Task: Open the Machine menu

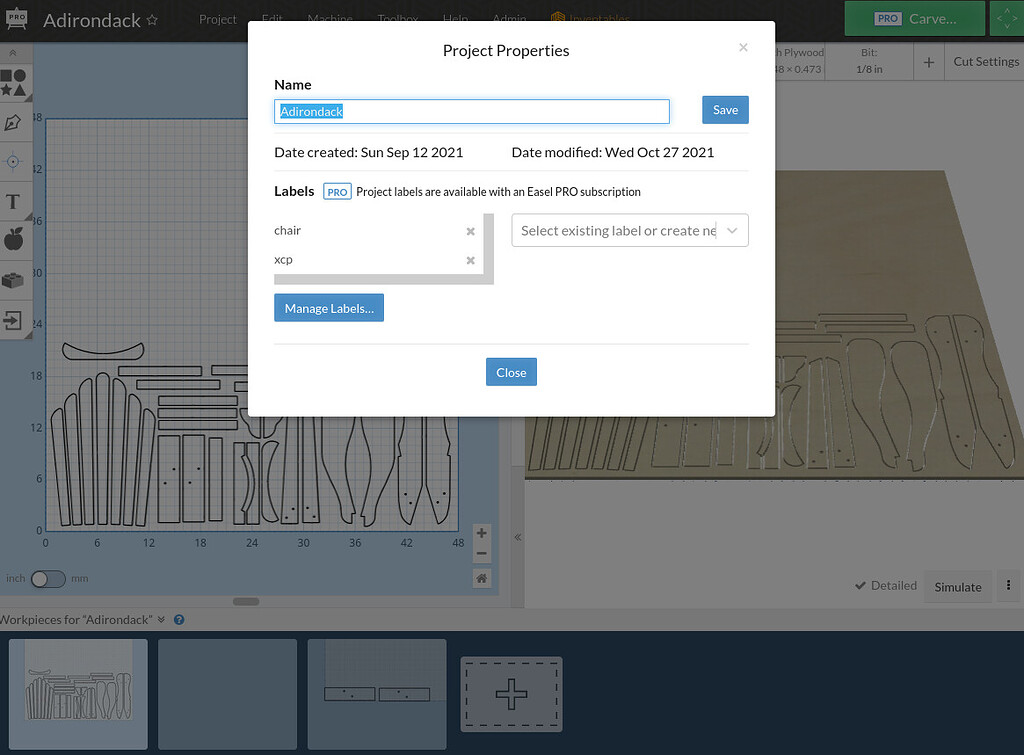Action: click(x=330, y=18)
